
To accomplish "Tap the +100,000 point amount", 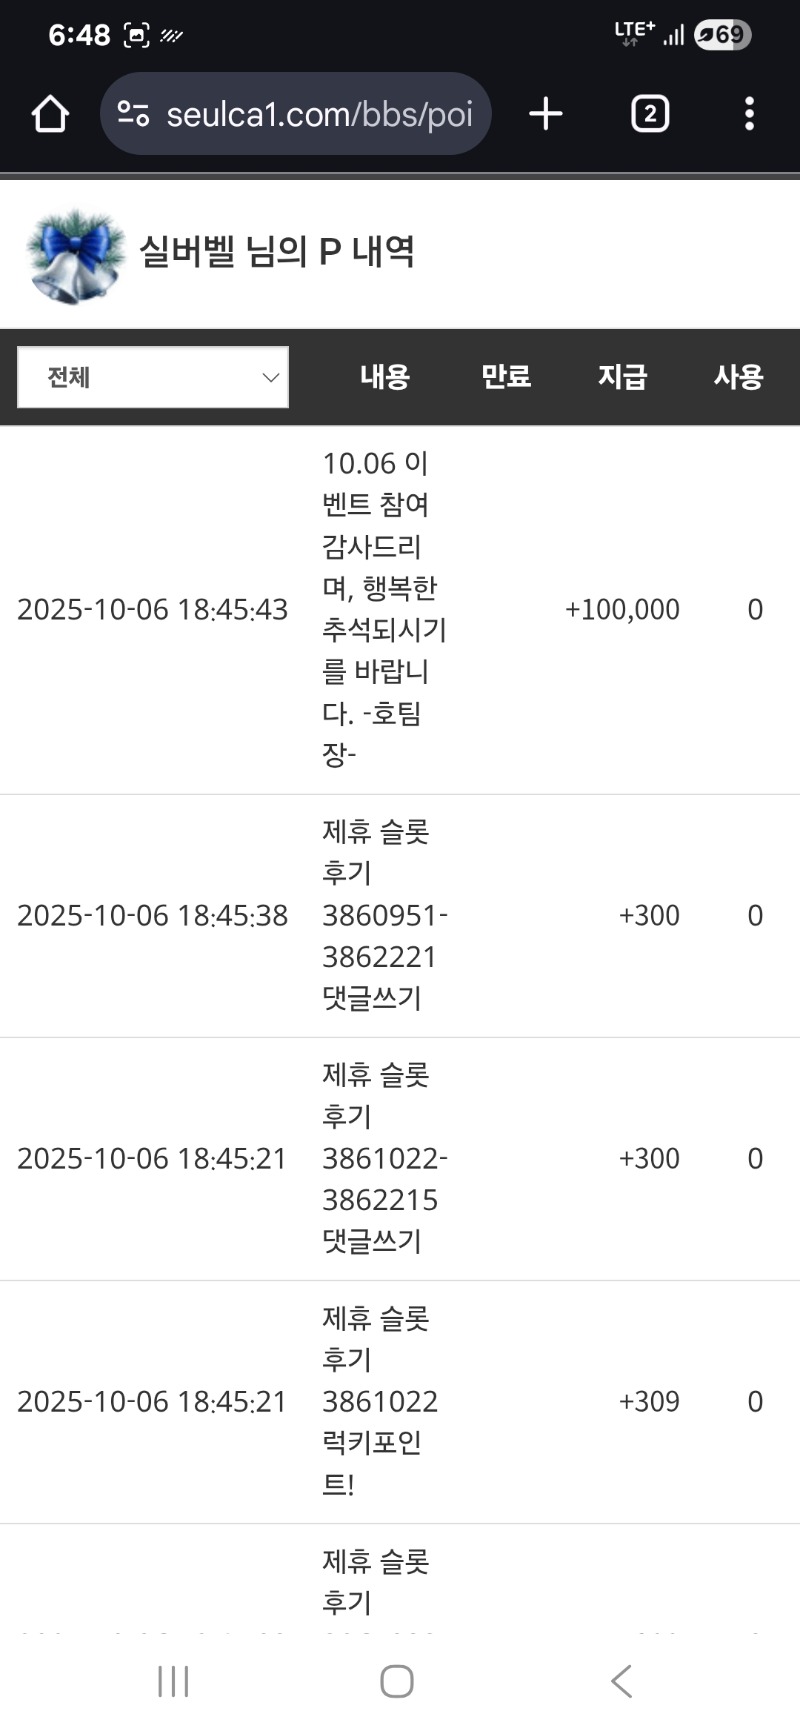I will pyautogui.click(x=622, y=609).
